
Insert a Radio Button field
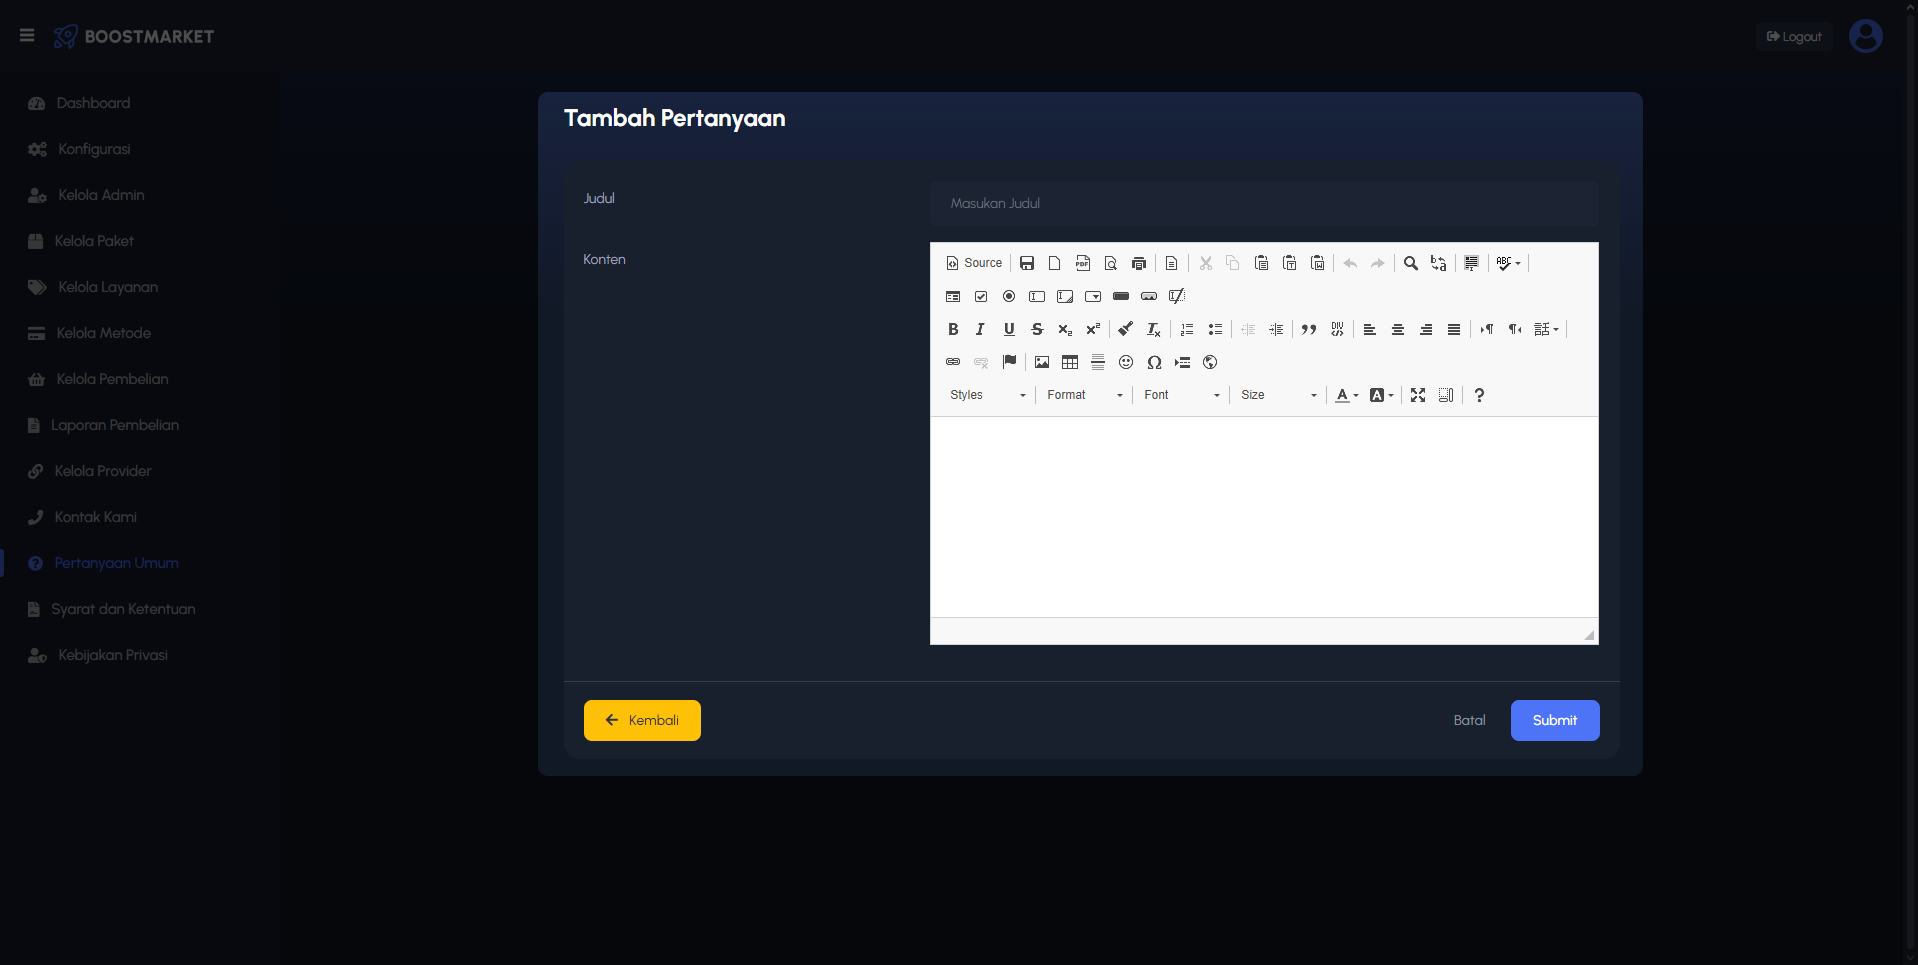tap(1009, 296)
